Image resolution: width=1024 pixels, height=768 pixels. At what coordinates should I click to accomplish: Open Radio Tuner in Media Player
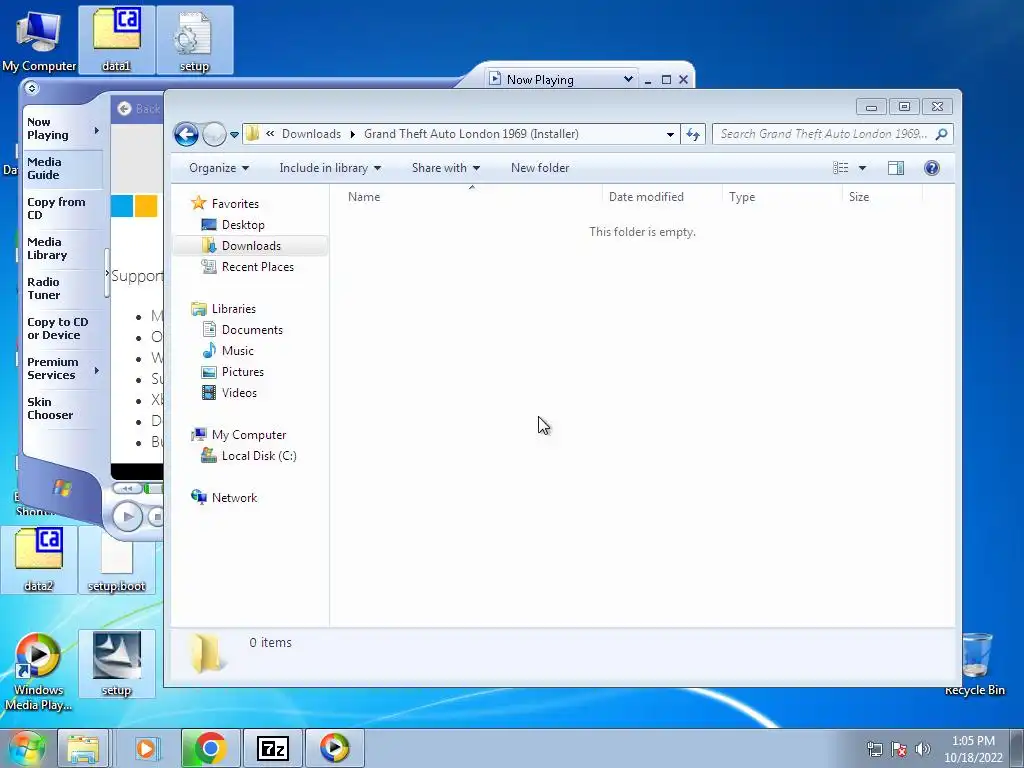pyautogui.click(x=63, y=288)
